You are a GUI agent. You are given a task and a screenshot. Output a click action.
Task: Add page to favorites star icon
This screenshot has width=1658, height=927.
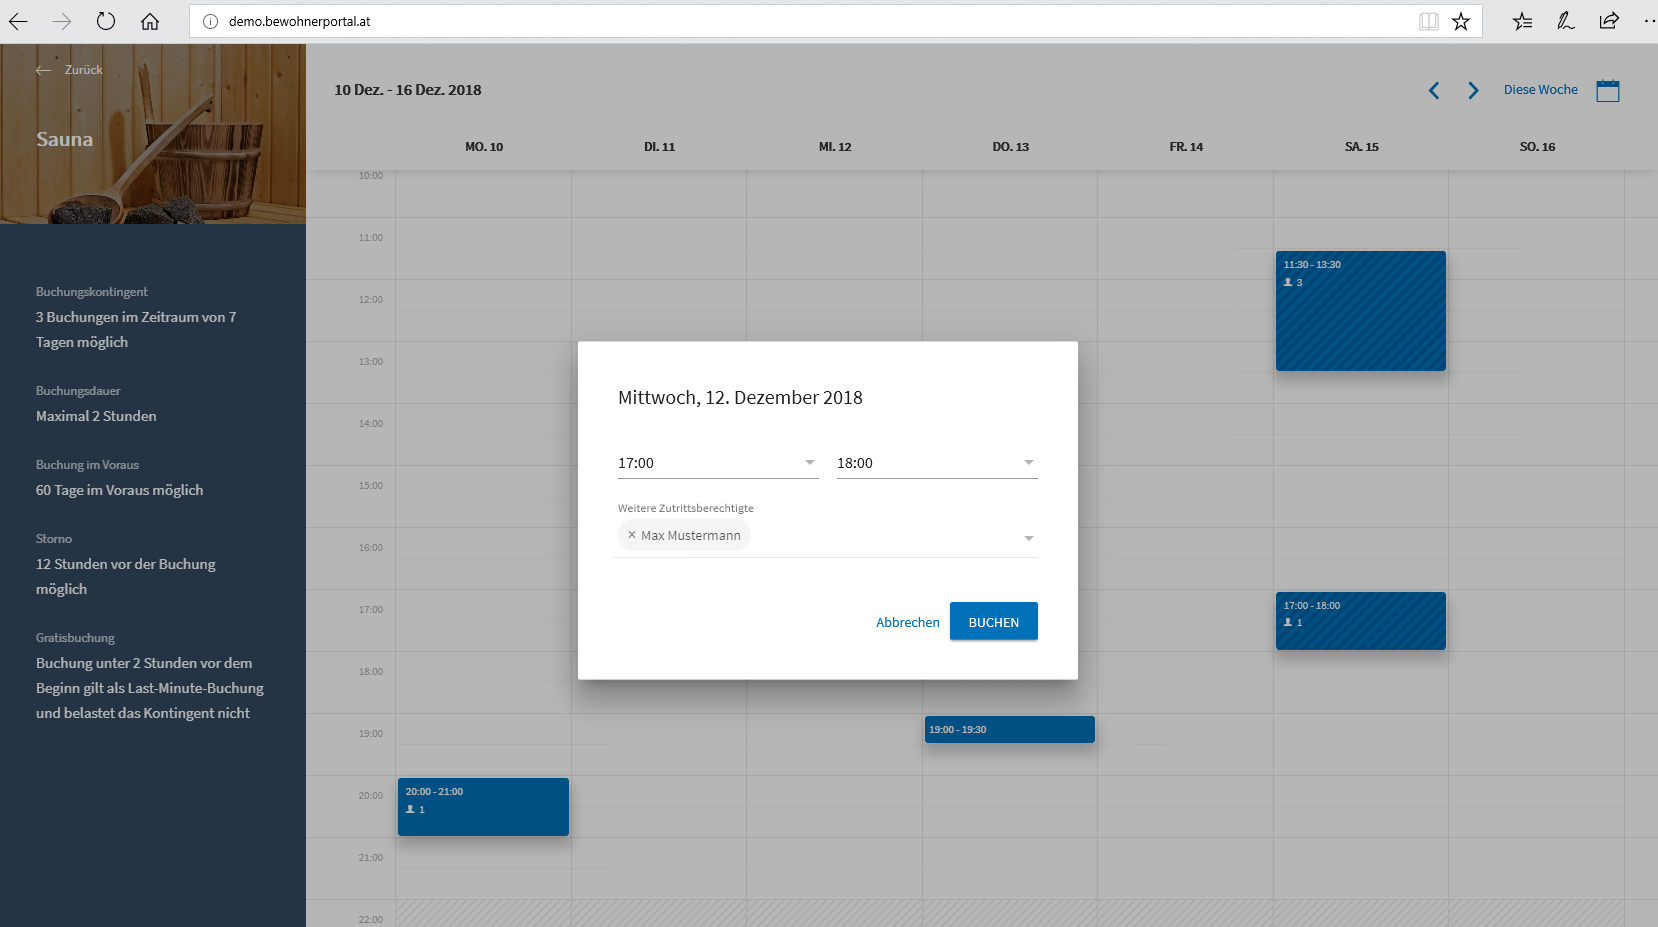pyautogui.click(x=1461, y=21)
